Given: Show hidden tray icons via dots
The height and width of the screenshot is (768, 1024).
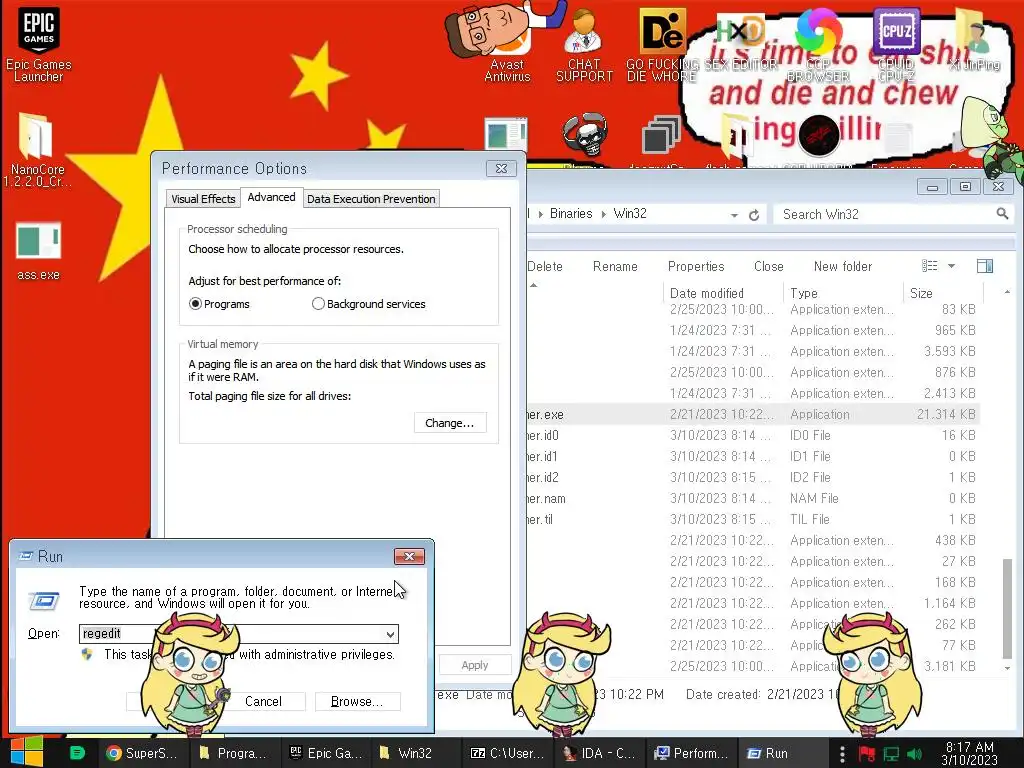Looking at the screenshot, I should [842, 754].
